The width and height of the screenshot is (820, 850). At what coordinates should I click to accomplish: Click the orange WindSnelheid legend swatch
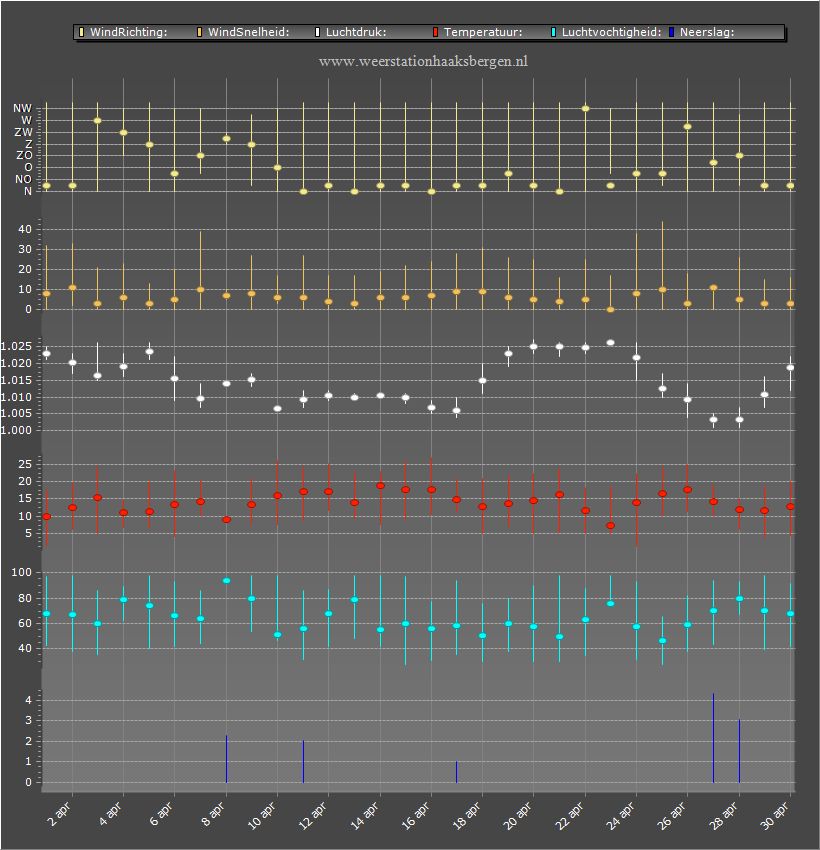click(x=199, y=32)
